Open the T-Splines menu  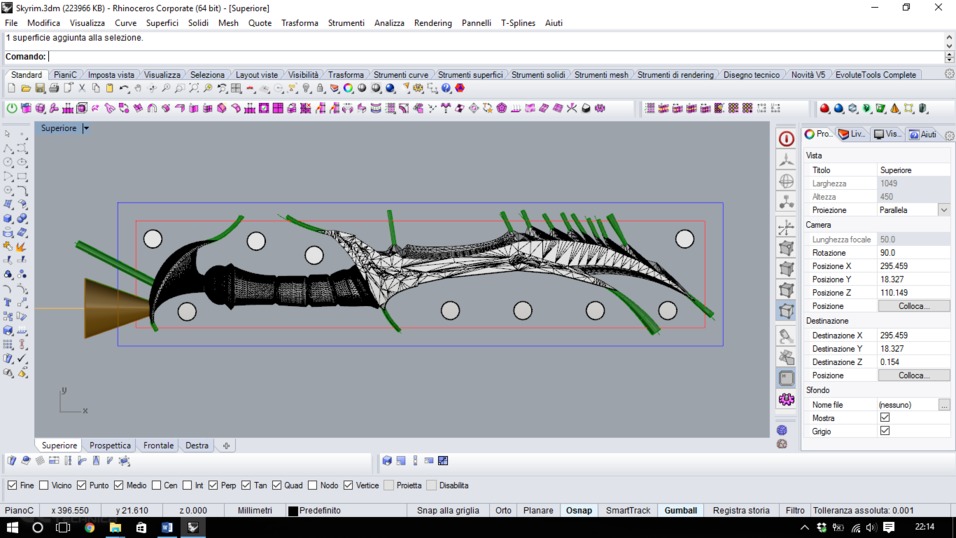518,23
